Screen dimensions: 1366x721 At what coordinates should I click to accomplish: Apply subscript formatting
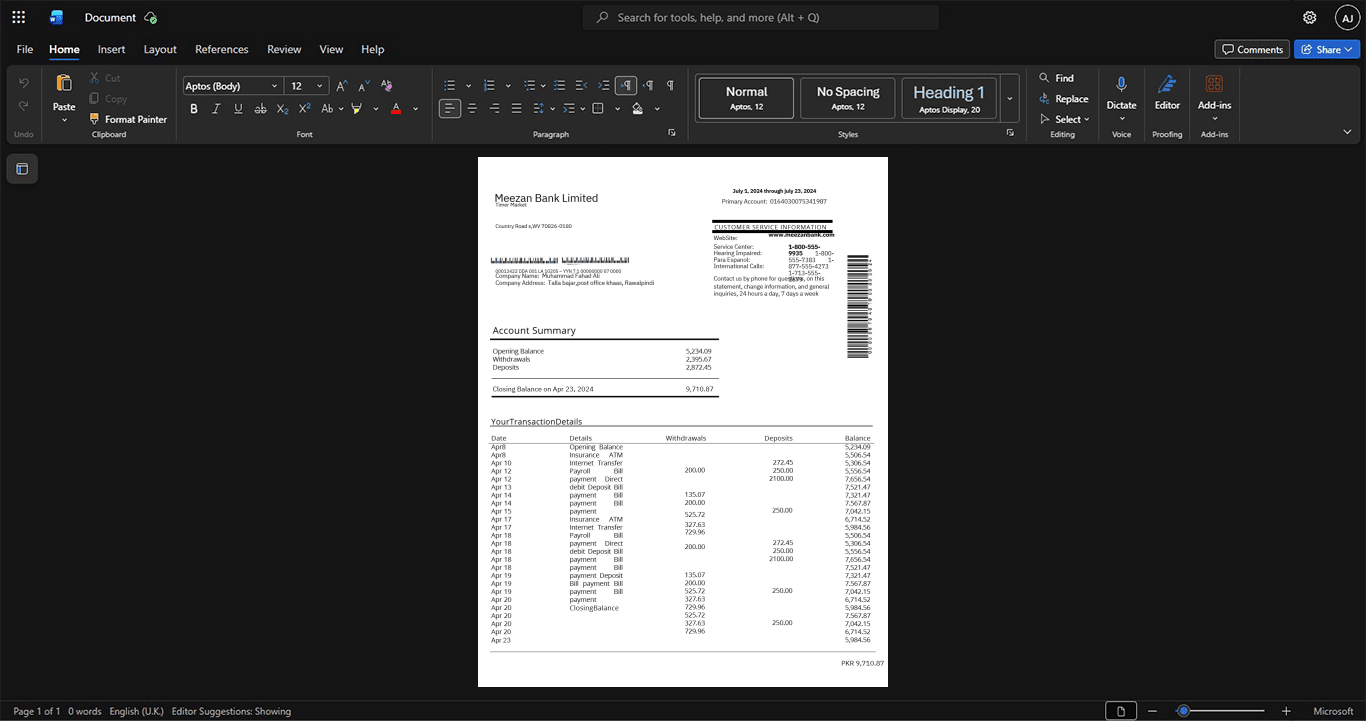pyautogui.click(x=282, y=109)
